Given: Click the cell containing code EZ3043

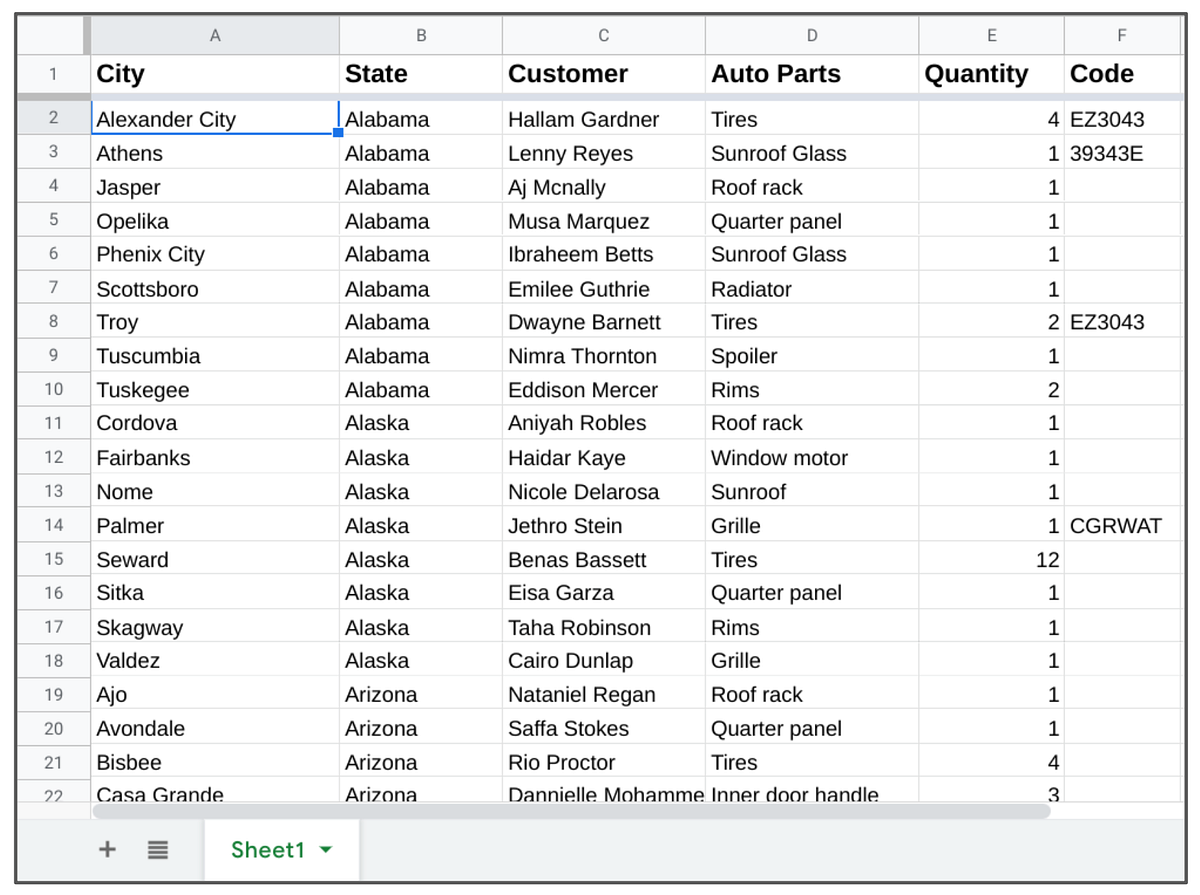Looking at the screenshot, I should [x=1122, y=119].
